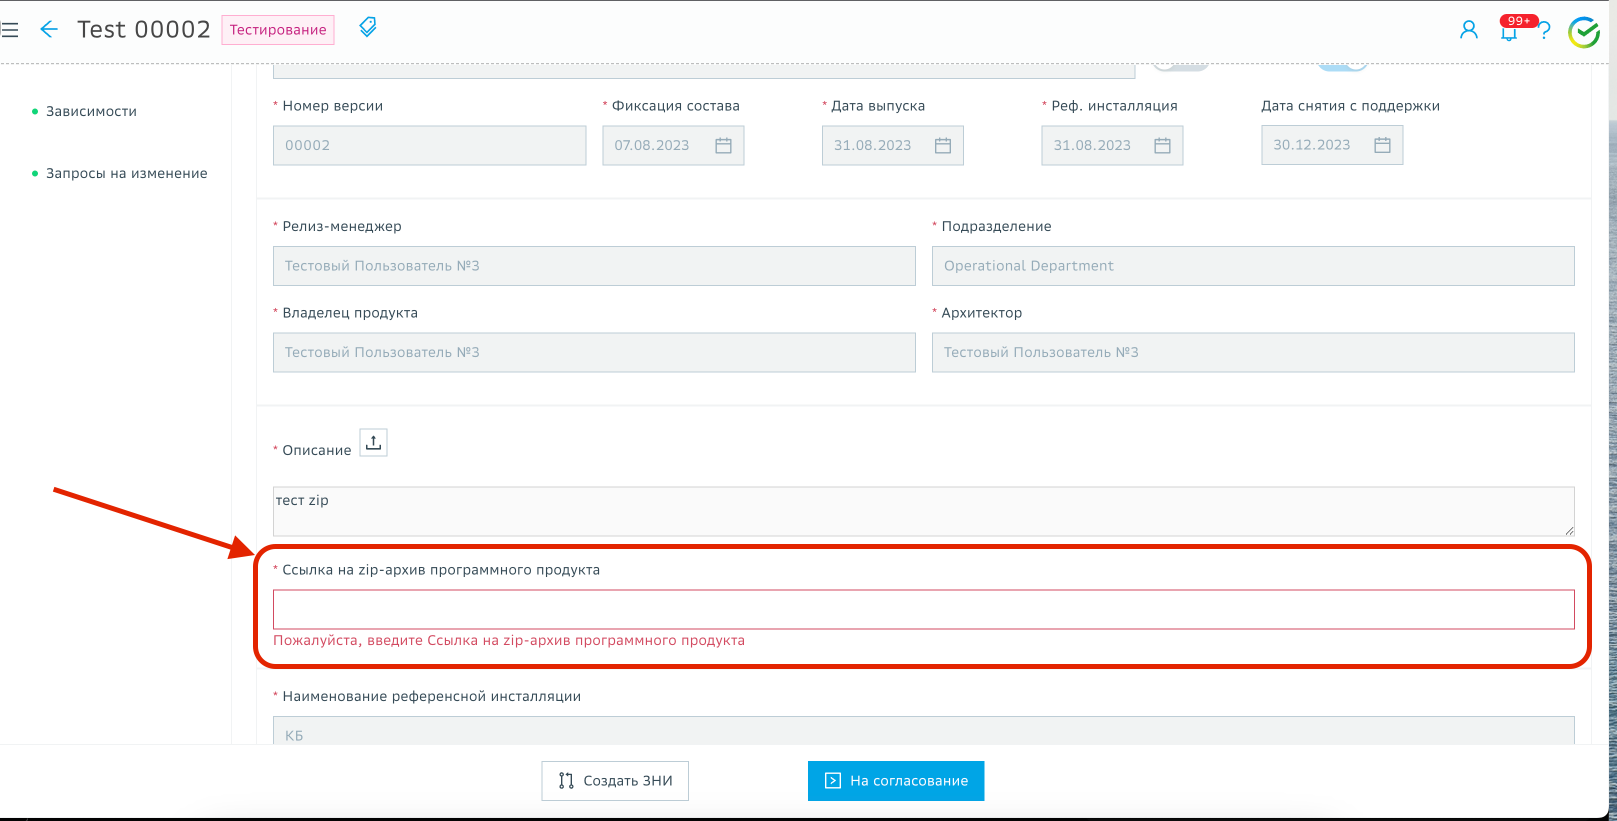Open notifications bell with 99+ badge
The image size is (1617, 821).
pyautogui.click(x=1509, y=32)
